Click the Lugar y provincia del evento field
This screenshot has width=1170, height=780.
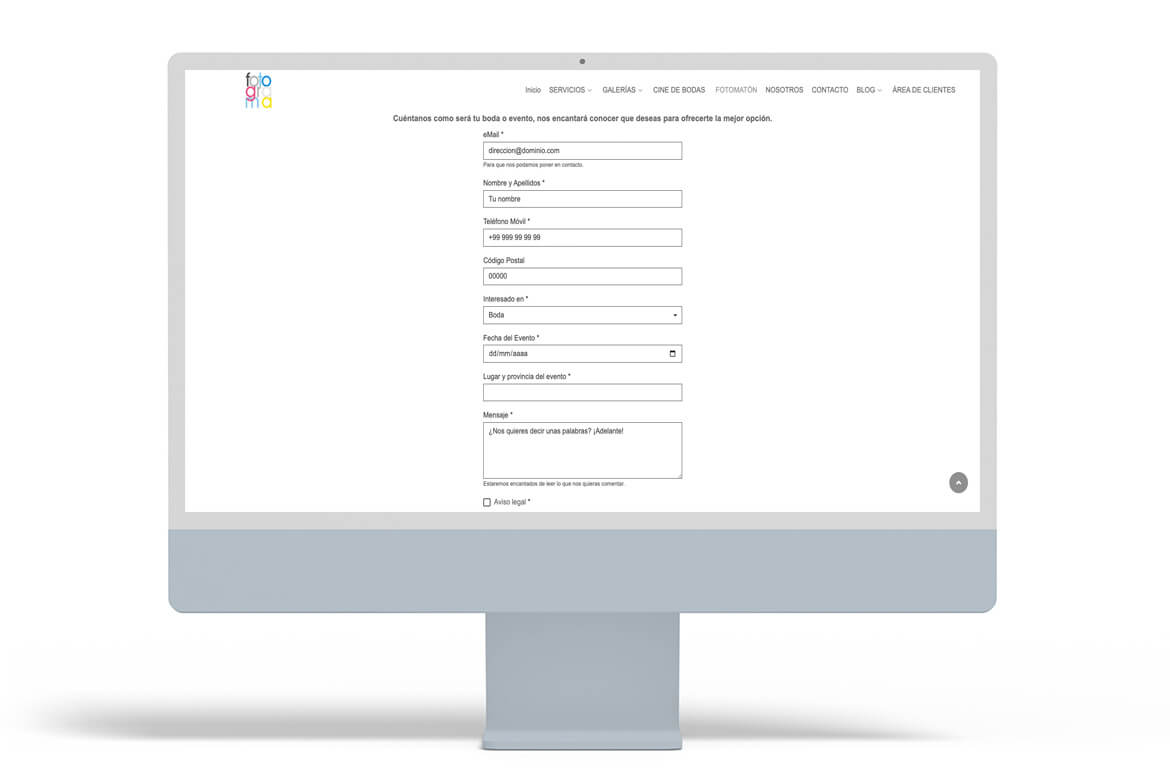[582, 393]
